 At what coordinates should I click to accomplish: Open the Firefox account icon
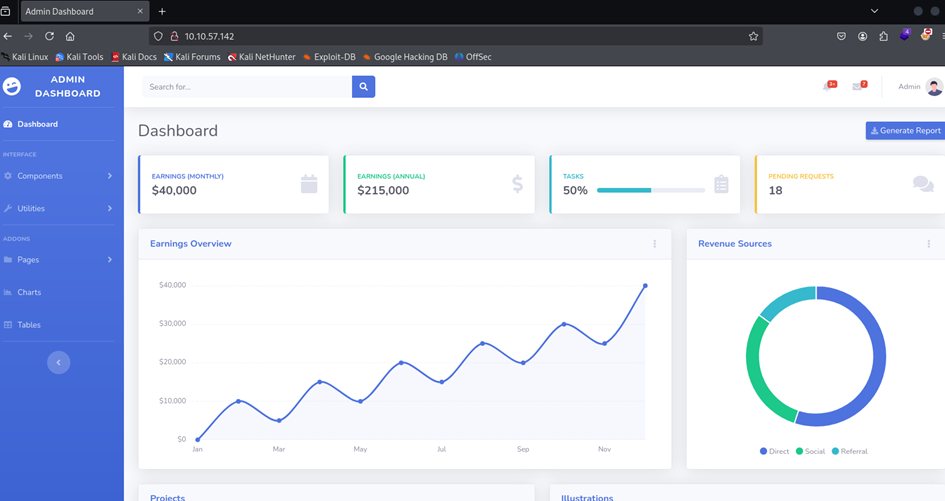[x=862, y=36]
